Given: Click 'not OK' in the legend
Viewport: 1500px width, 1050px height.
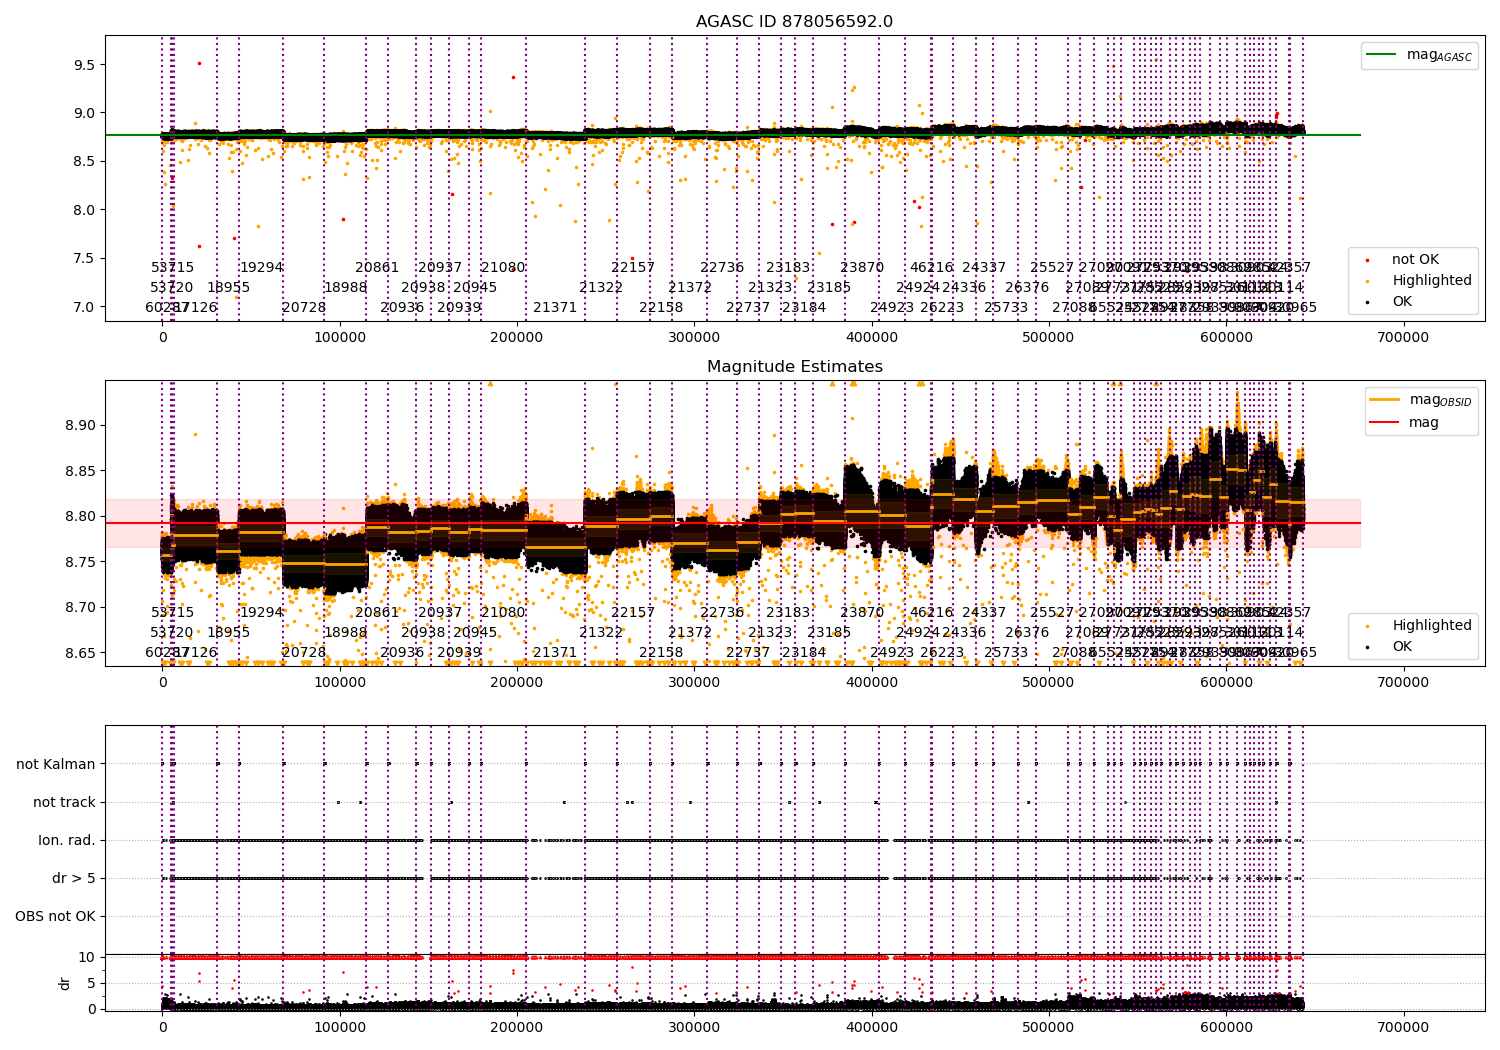Looking at the screenshot, I should [1414, 260].
